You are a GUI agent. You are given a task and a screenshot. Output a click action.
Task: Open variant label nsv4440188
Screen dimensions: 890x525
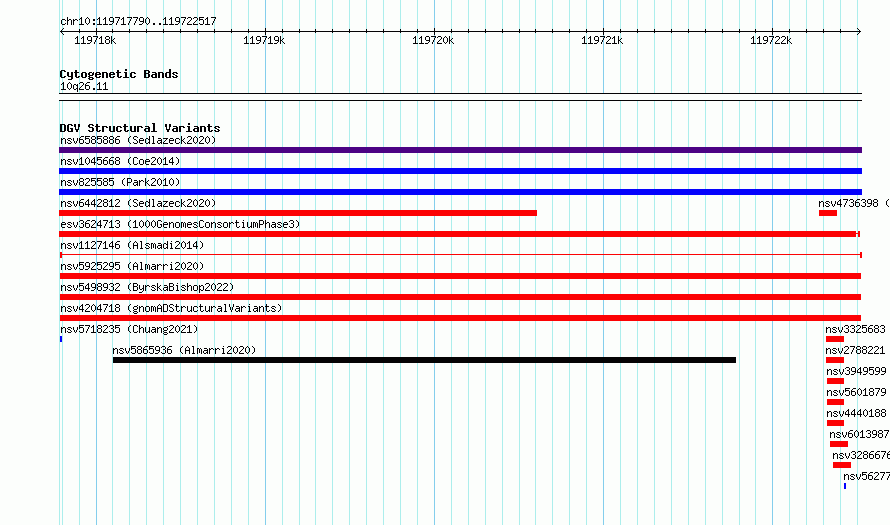[856, 413]
